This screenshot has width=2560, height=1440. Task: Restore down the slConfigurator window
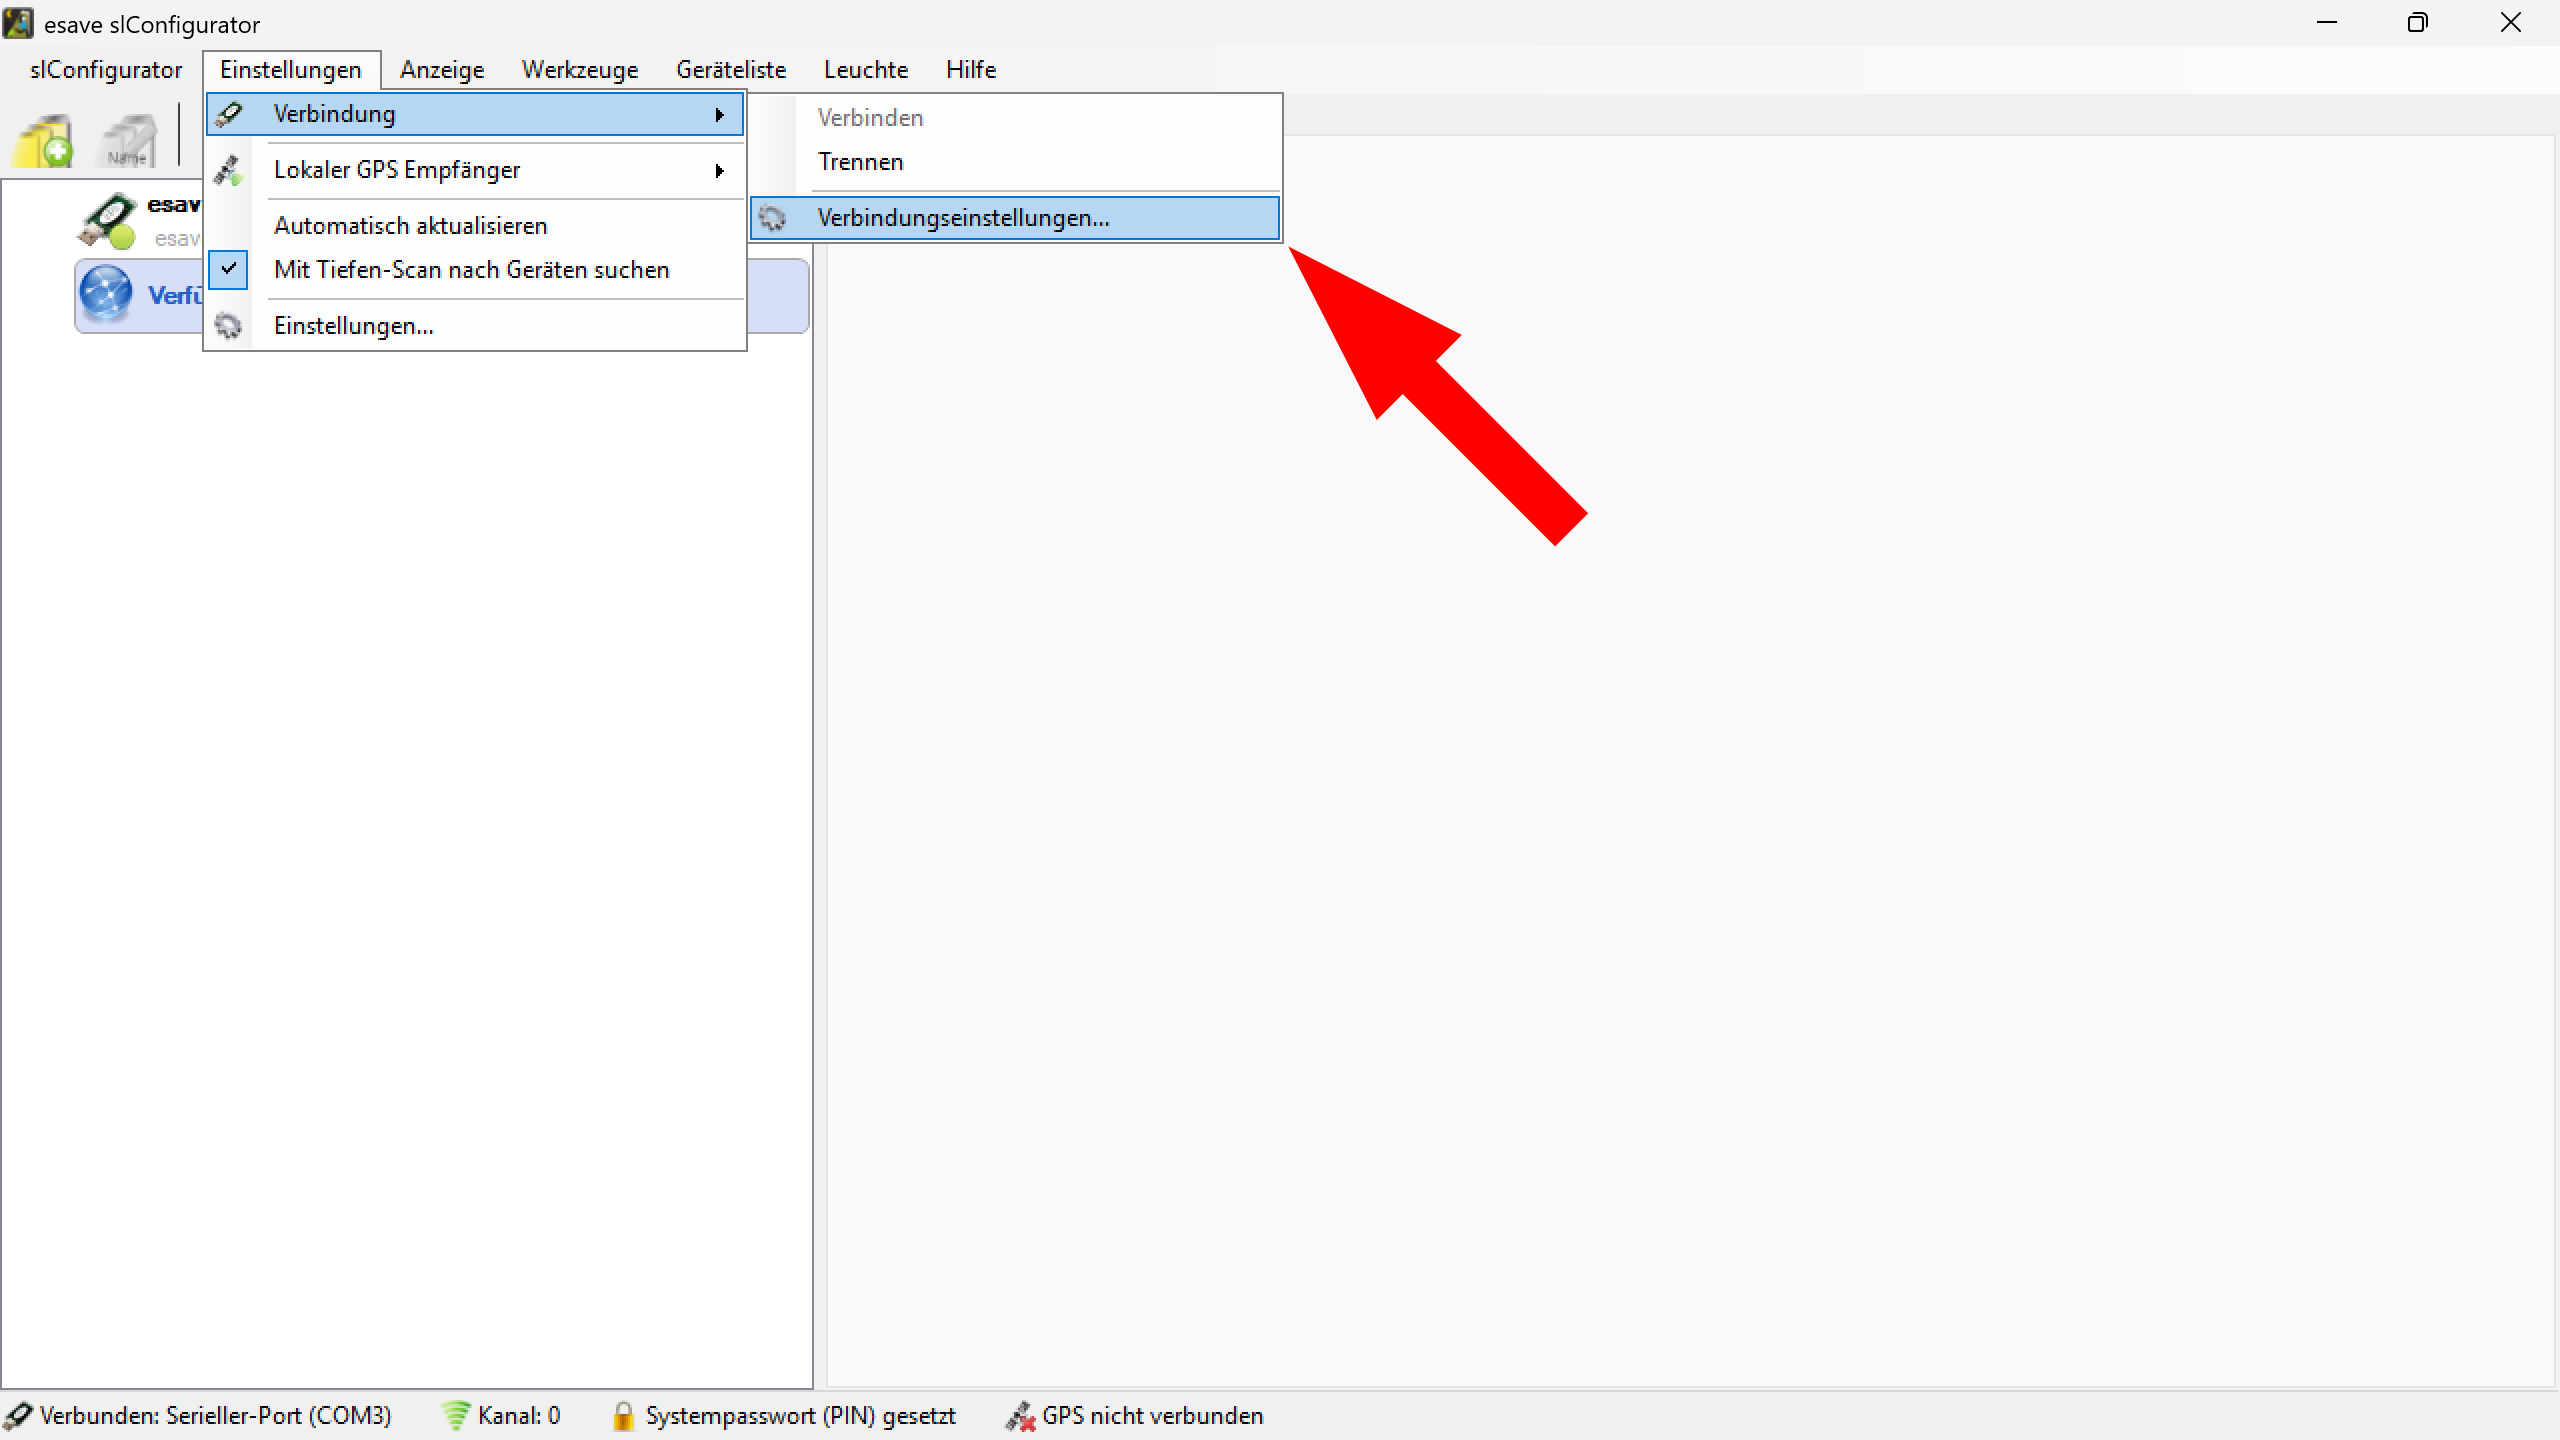coord(2417,23)
